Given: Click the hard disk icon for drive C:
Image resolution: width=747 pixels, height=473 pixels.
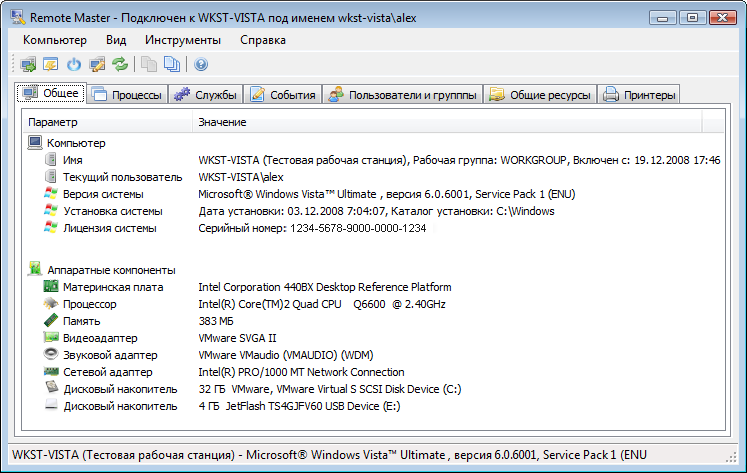Looking at the screenshot, I should (x=51, y=388).
